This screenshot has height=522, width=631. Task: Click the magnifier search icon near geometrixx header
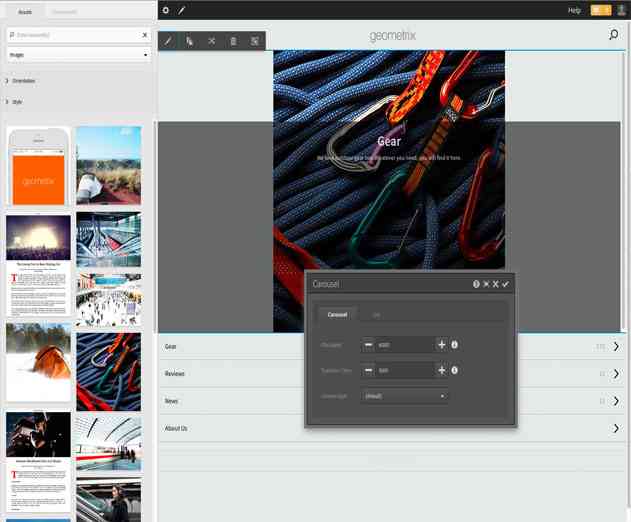pyautogui.click(x=613, y=35)
